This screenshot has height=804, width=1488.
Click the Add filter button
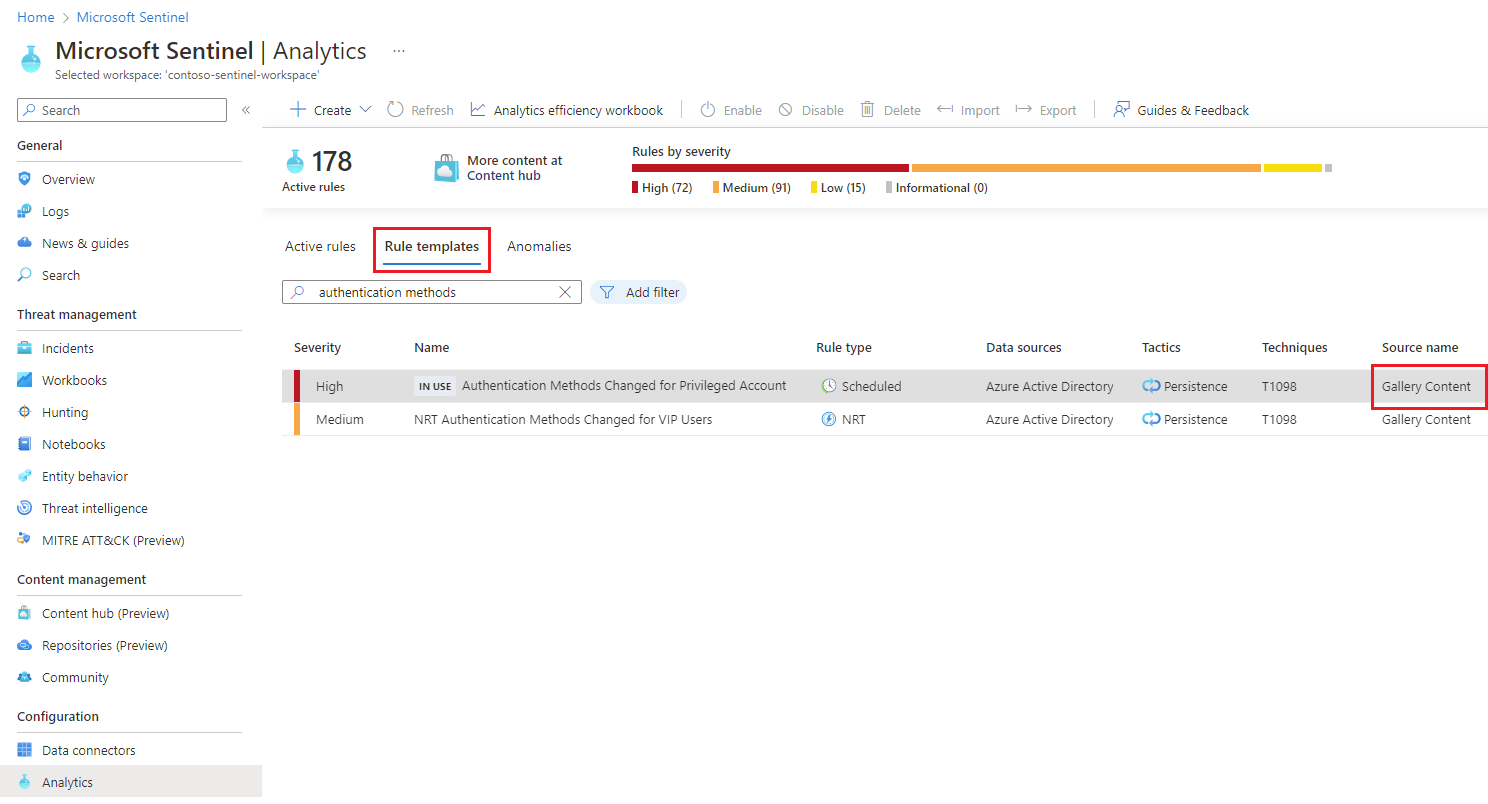(x=639, y=292)
